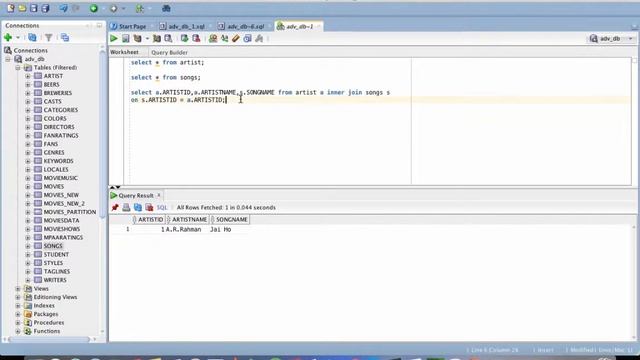Viewport: 640px width, 360px height.
Task: Switch to the Query Builder tab
Action: point(169,52)
